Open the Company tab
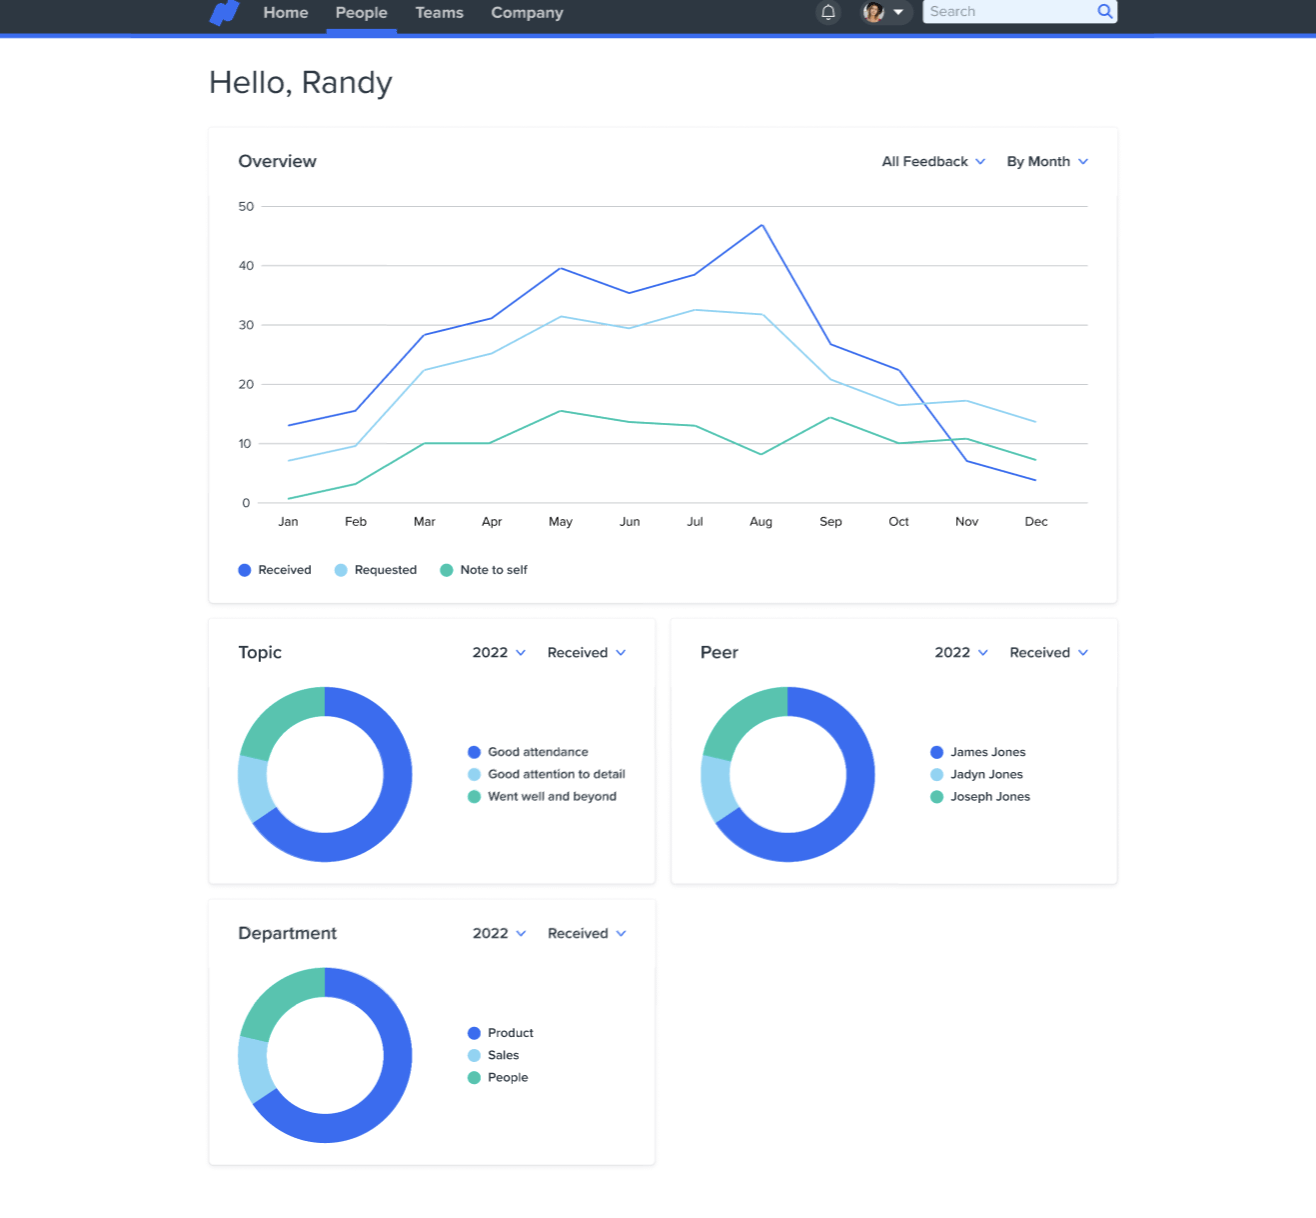Viewport: 1316px width, 1218px height. click(527, 13)
